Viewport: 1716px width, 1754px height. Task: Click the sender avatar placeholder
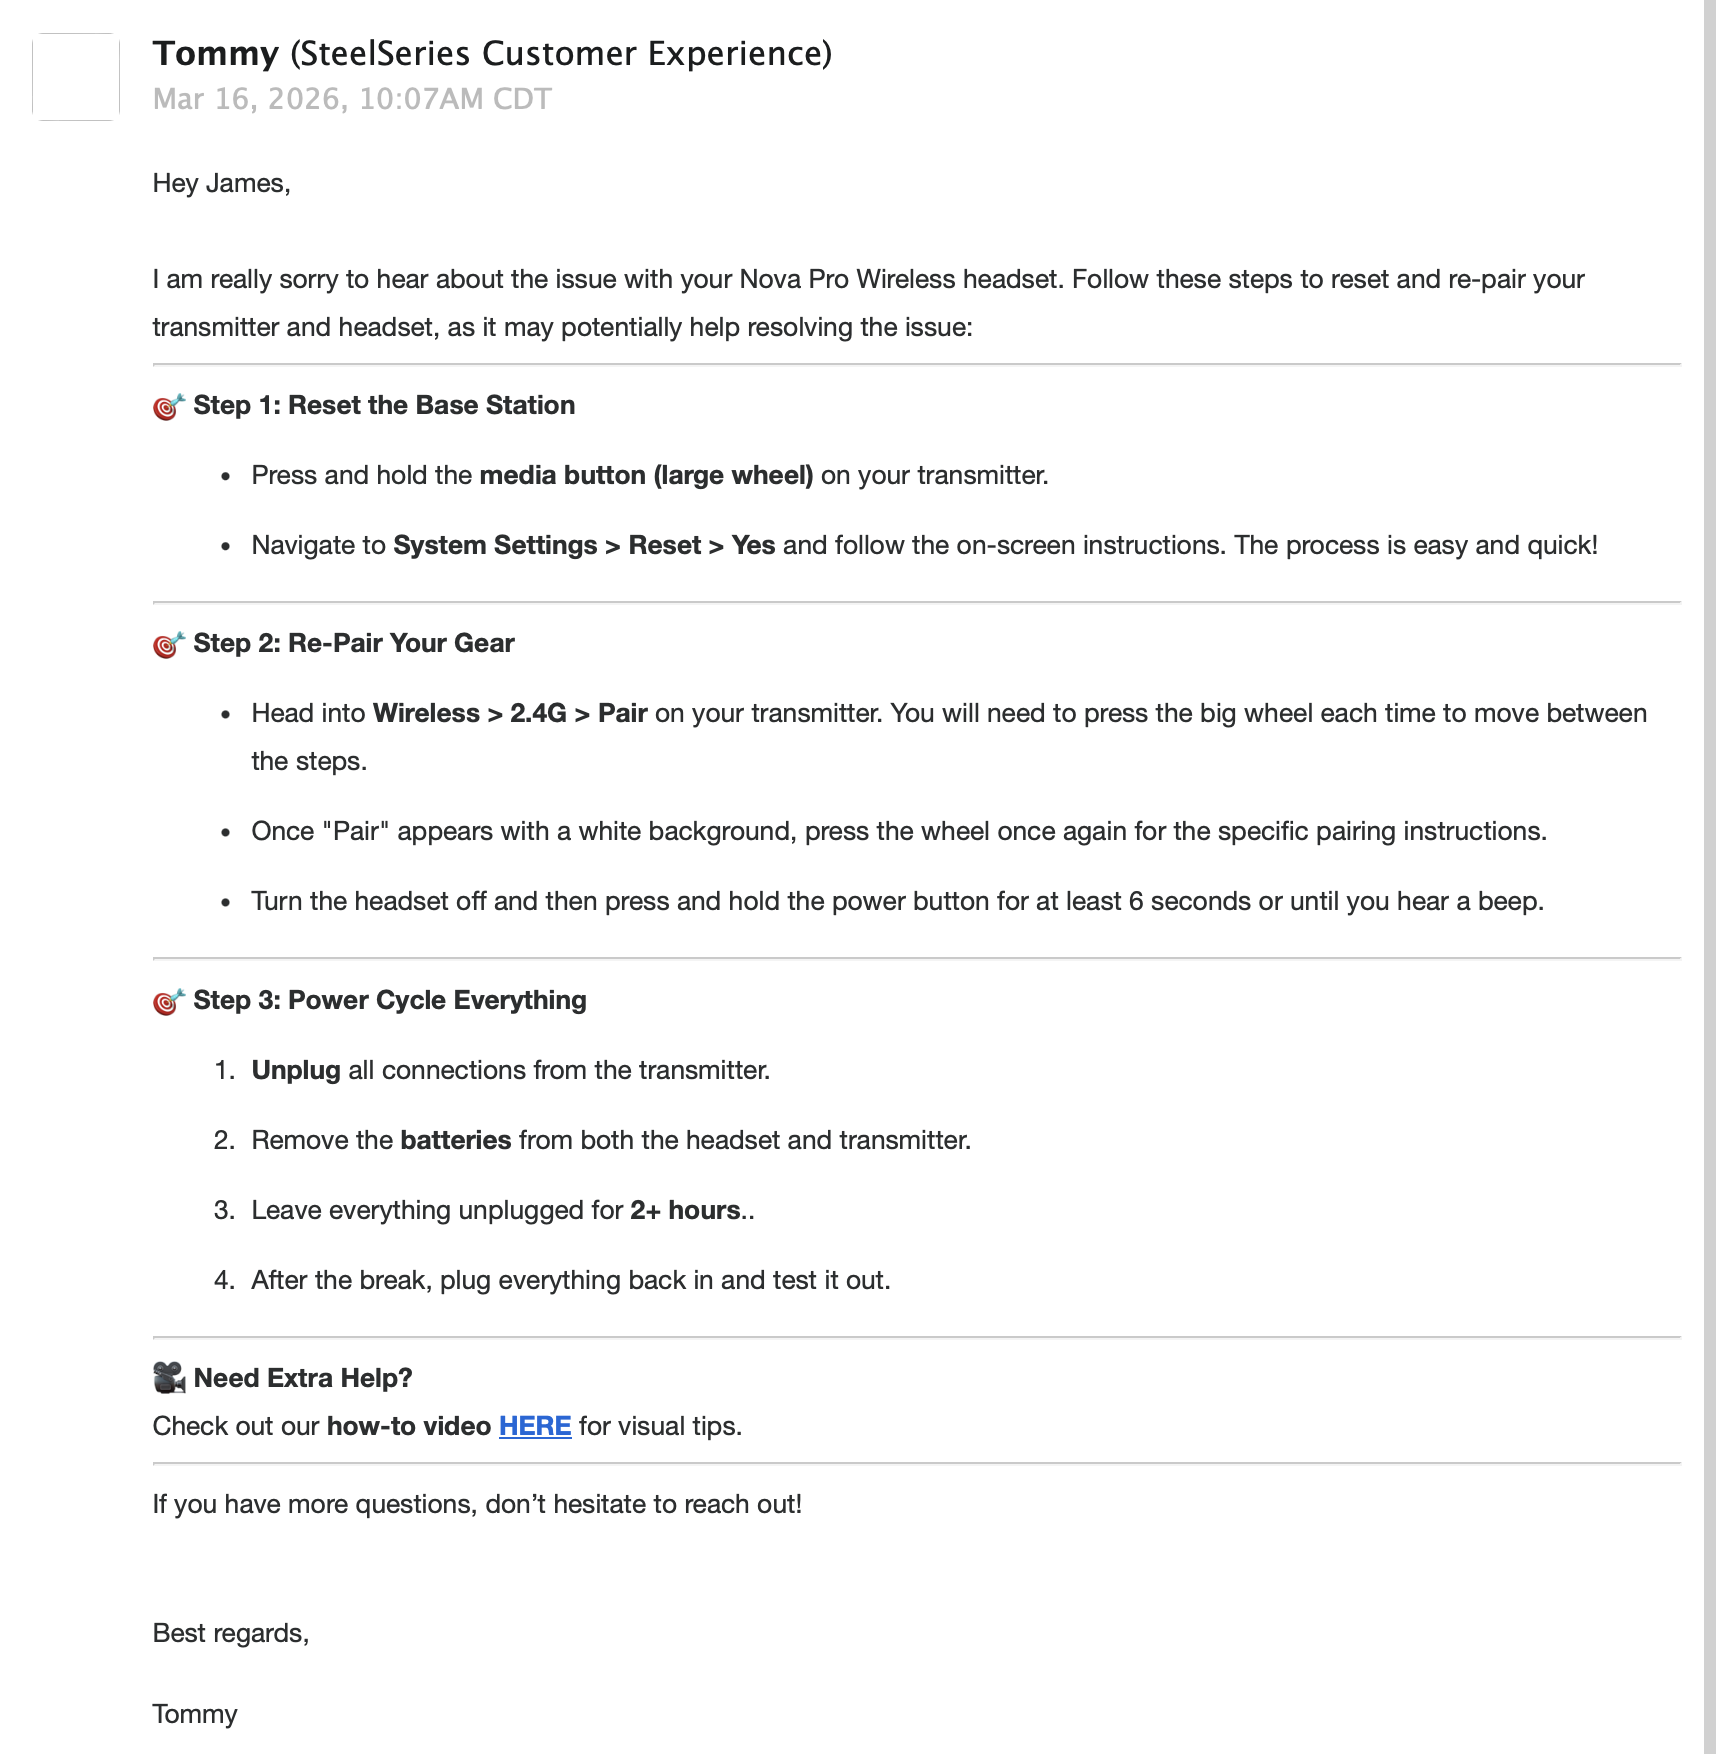[76, 77]
